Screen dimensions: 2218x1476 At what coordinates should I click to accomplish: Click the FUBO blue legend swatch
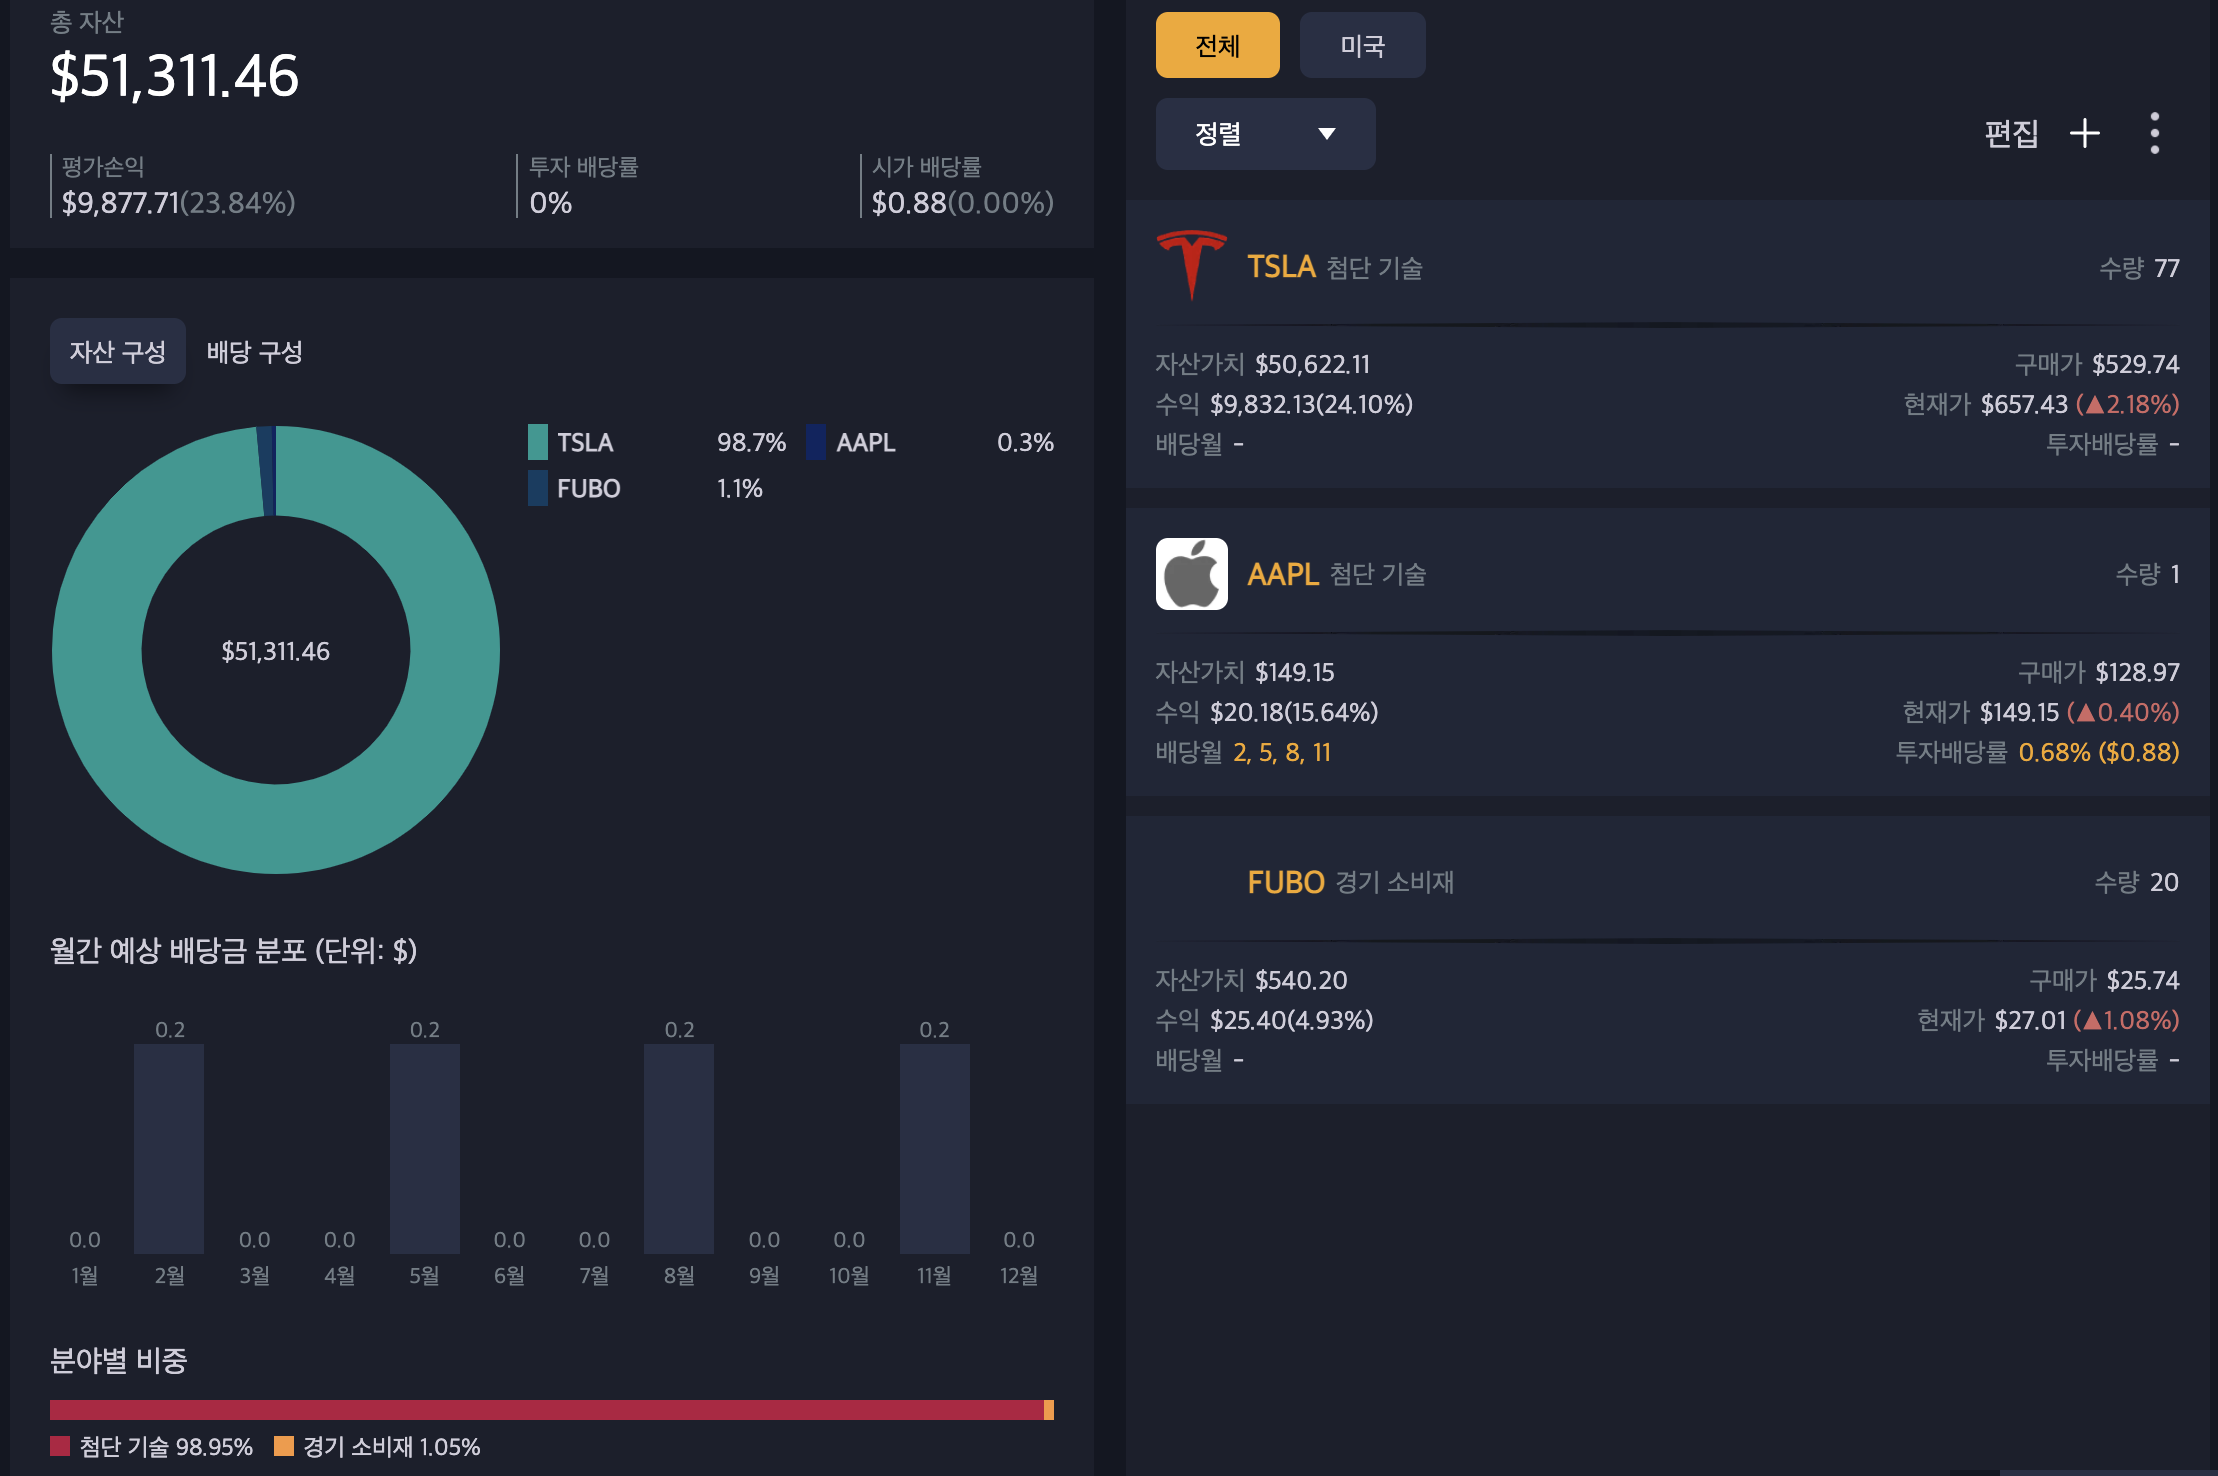538,488
